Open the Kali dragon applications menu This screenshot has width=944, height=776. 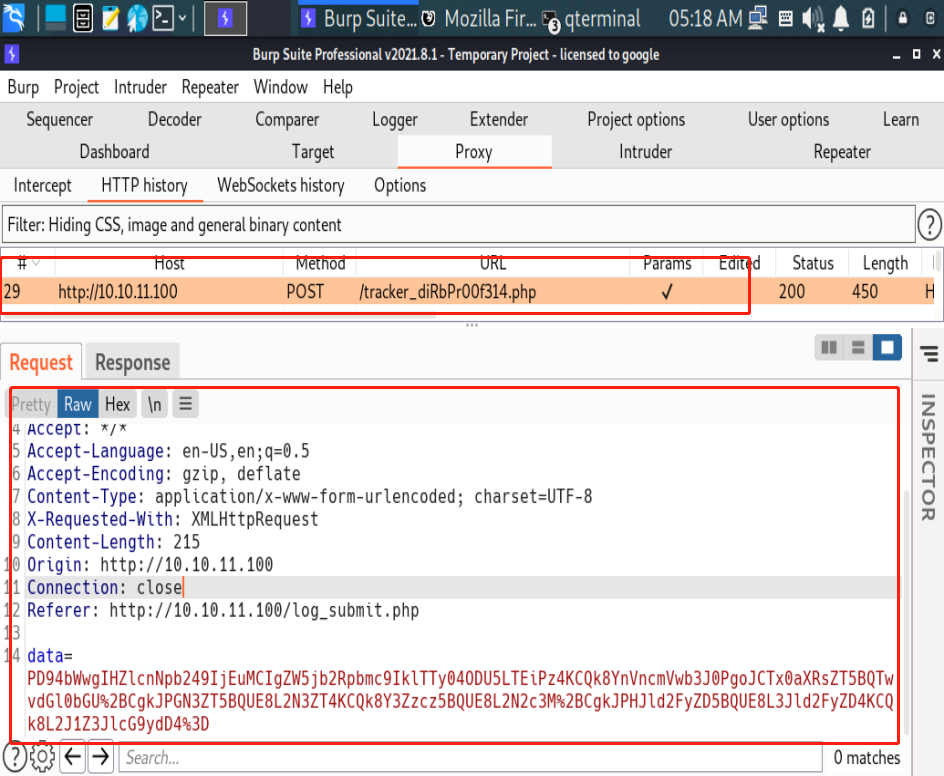[14, 17]
